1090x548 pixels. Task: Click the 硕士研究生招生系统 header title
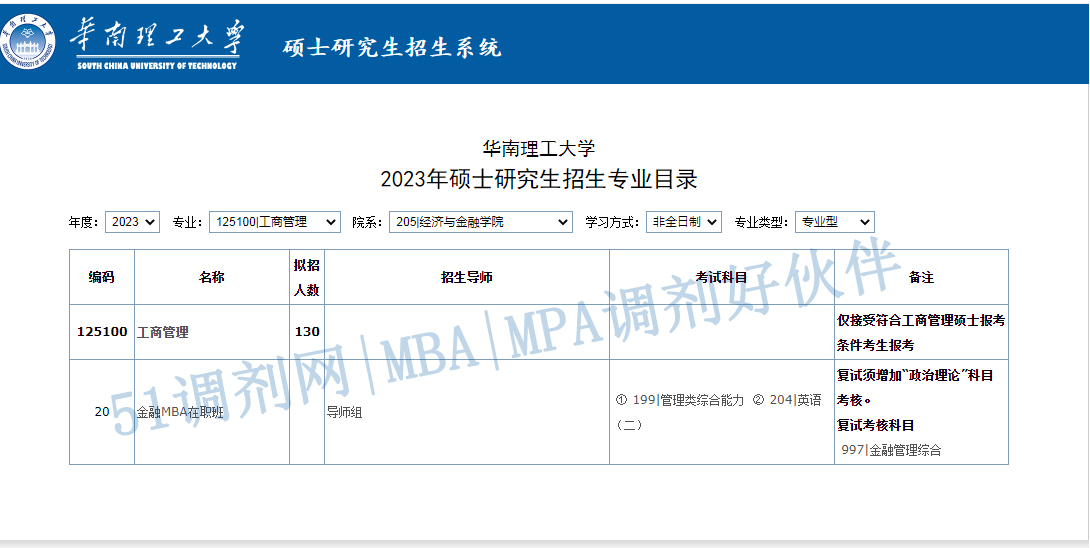[x=391, y=47]
